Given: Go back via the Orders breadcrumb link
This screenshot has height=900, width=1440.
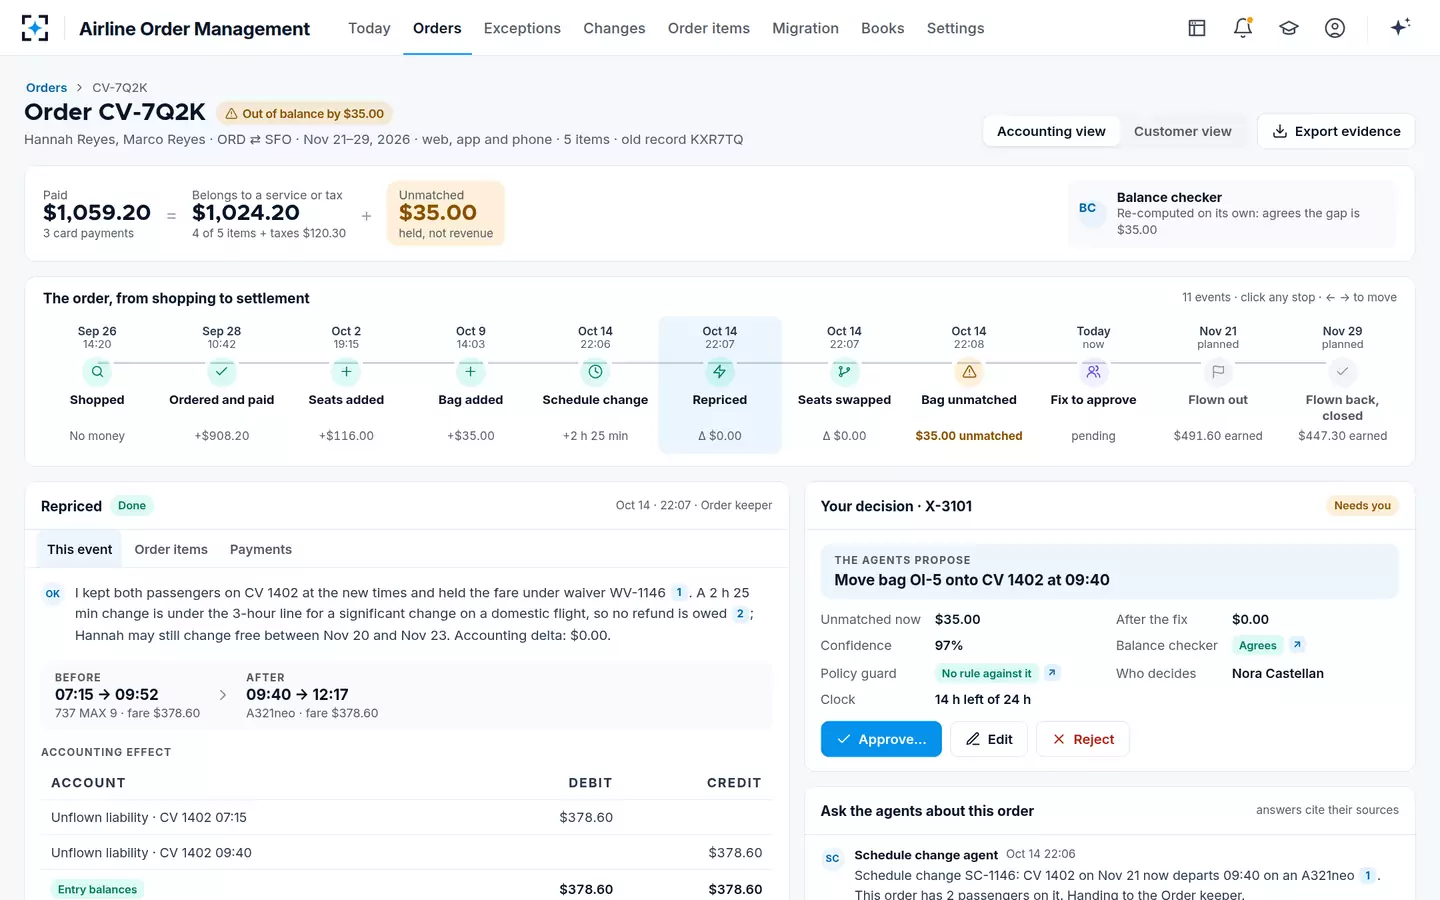Looking at the screenshot, I should tap(46, 88).
